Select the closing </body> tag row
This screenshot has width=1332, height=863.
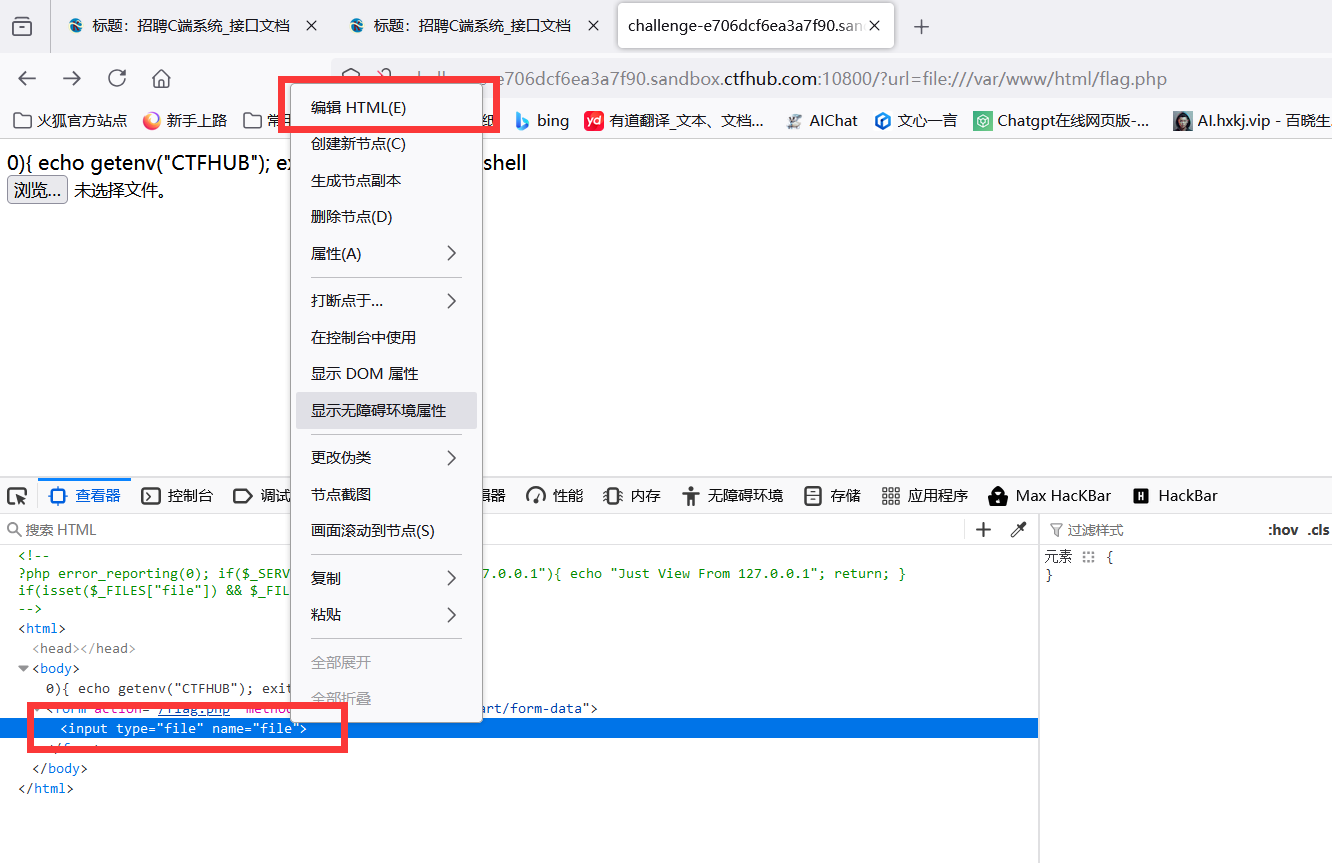pos(519,769)
